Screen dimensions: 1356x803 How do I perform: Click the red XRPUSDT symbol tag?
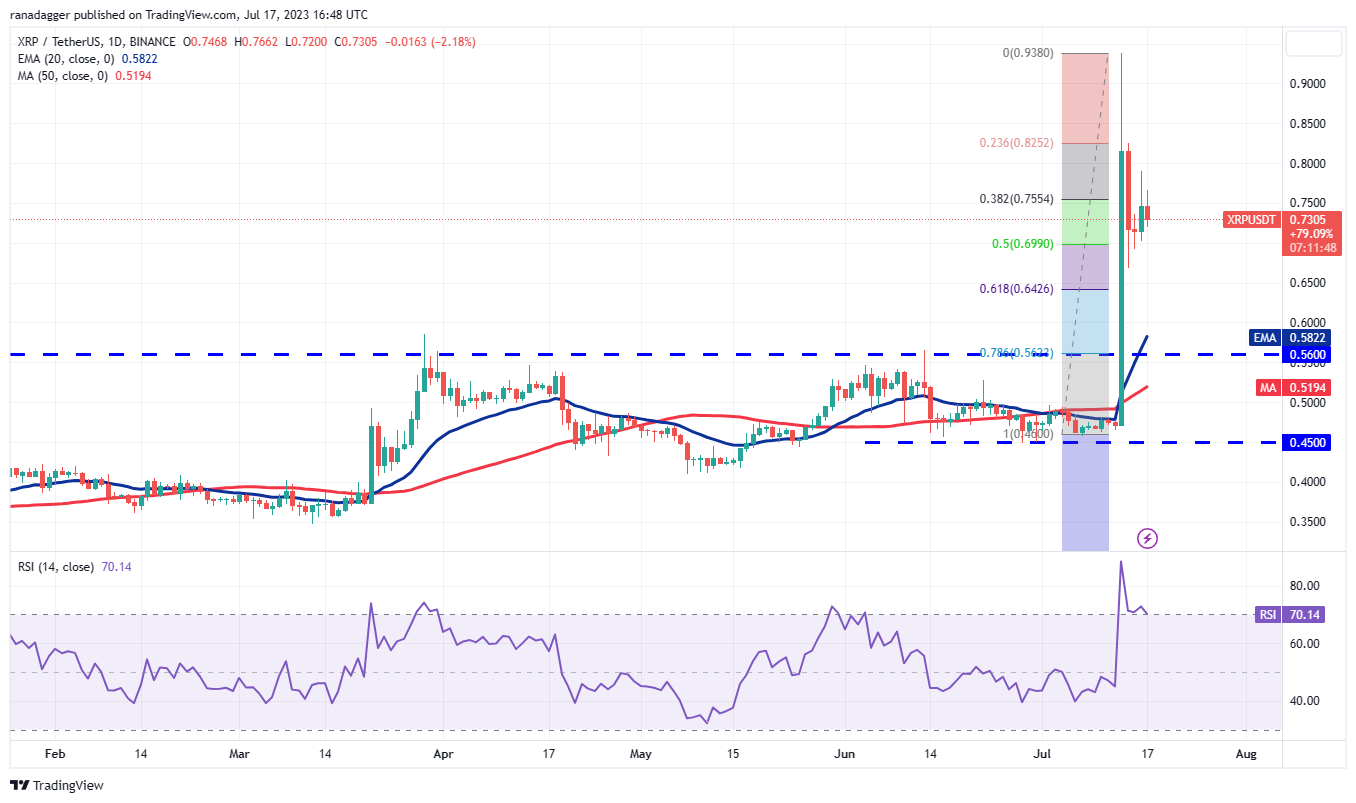(1251, 219)
